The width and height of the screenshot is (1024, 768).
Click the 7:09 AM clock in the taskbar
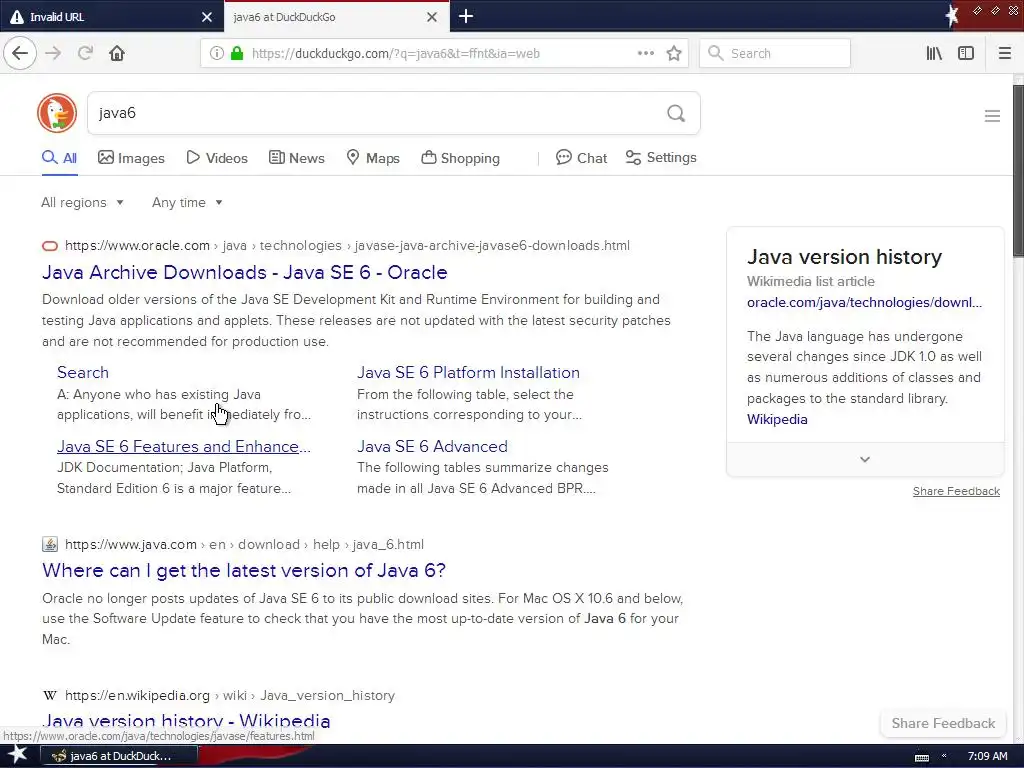(x=987, y=756)
